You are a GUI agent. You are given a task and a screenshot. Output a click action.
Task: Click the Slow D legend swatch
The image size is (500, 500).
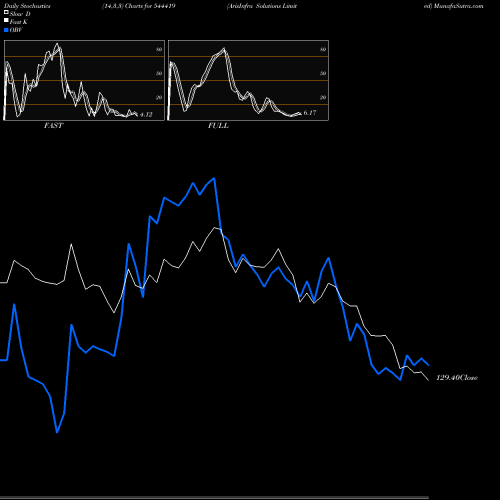click(6, 12)
